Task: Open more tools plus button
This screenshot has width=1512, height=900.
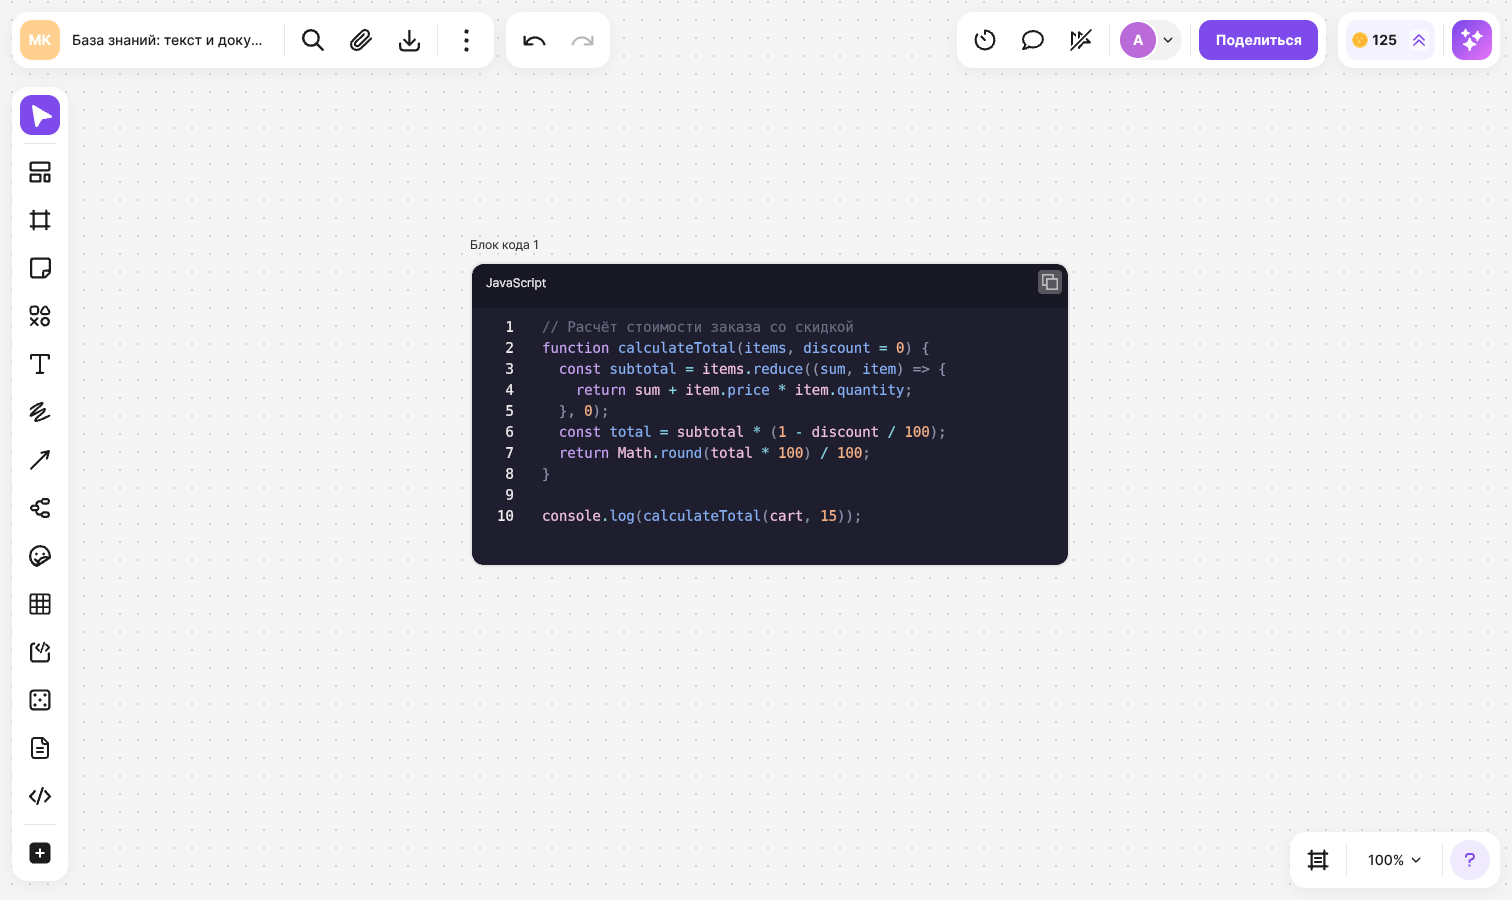Action: pos(40,853)
